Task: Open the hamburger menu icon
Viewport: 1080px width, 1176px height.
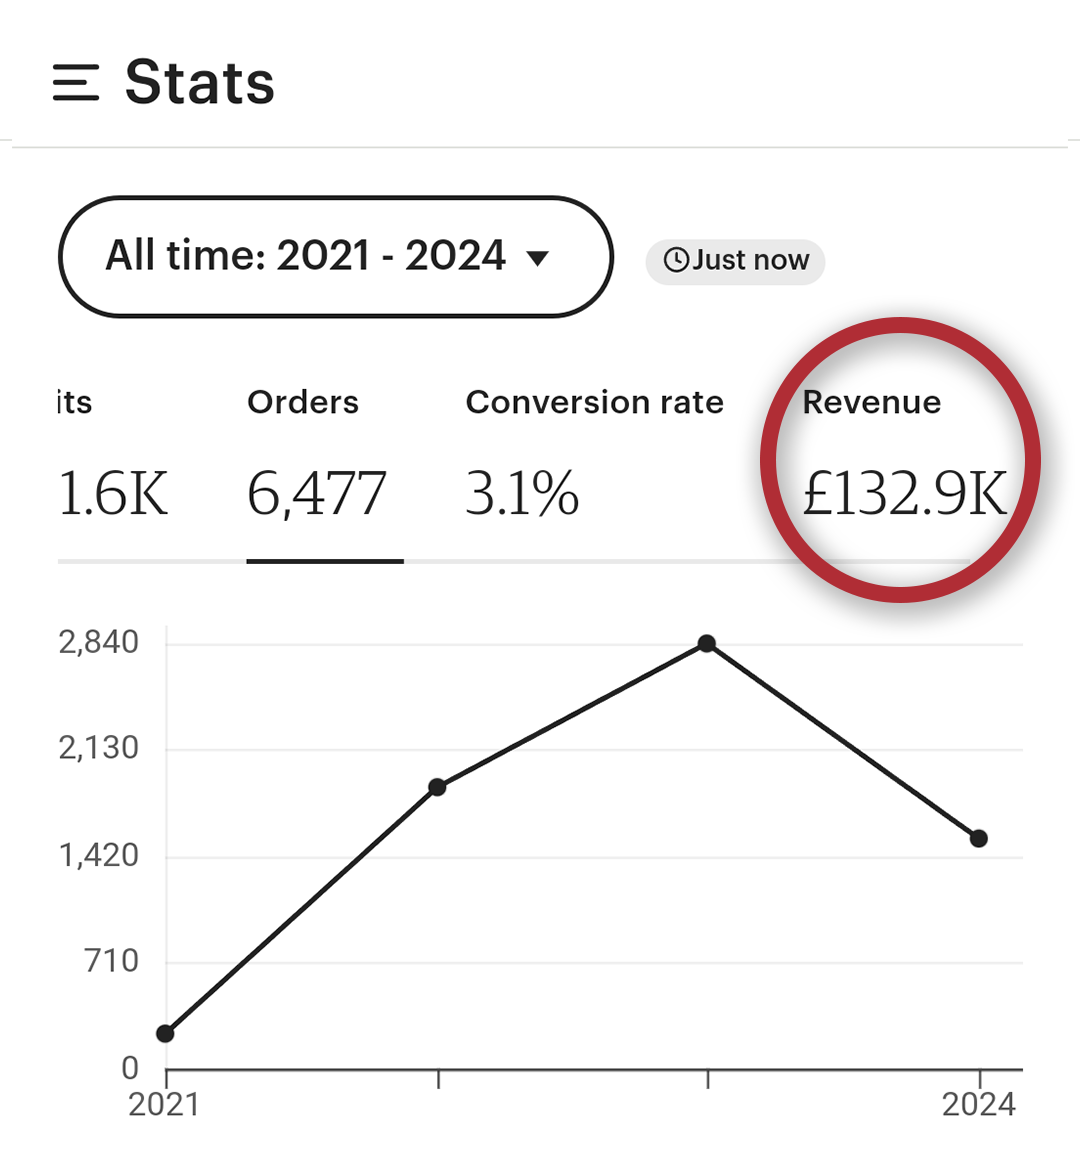Action: click(x=76, y=82)
